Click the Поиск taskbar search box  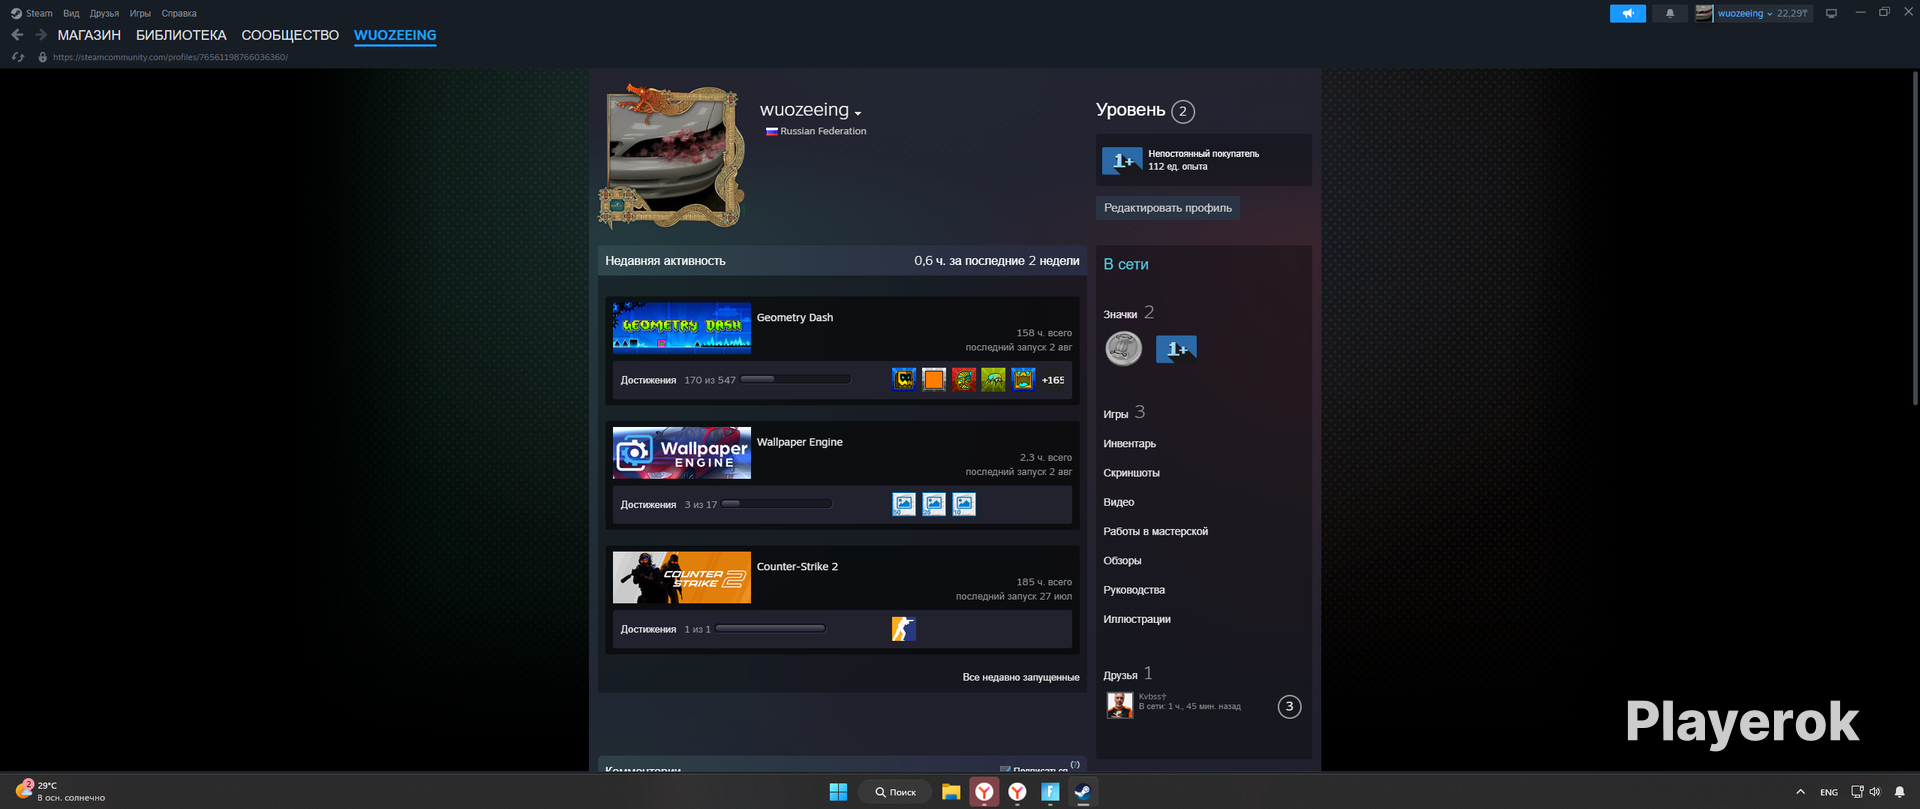point(896,792)
